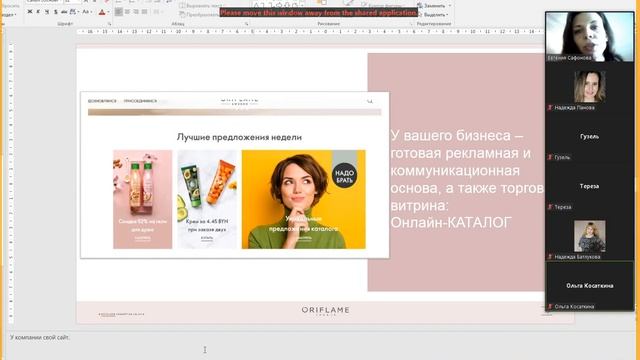Click the notes text 'У компании свой сайт.'
This screenshot has width=640, height=360.
click(x=40, y=338)
